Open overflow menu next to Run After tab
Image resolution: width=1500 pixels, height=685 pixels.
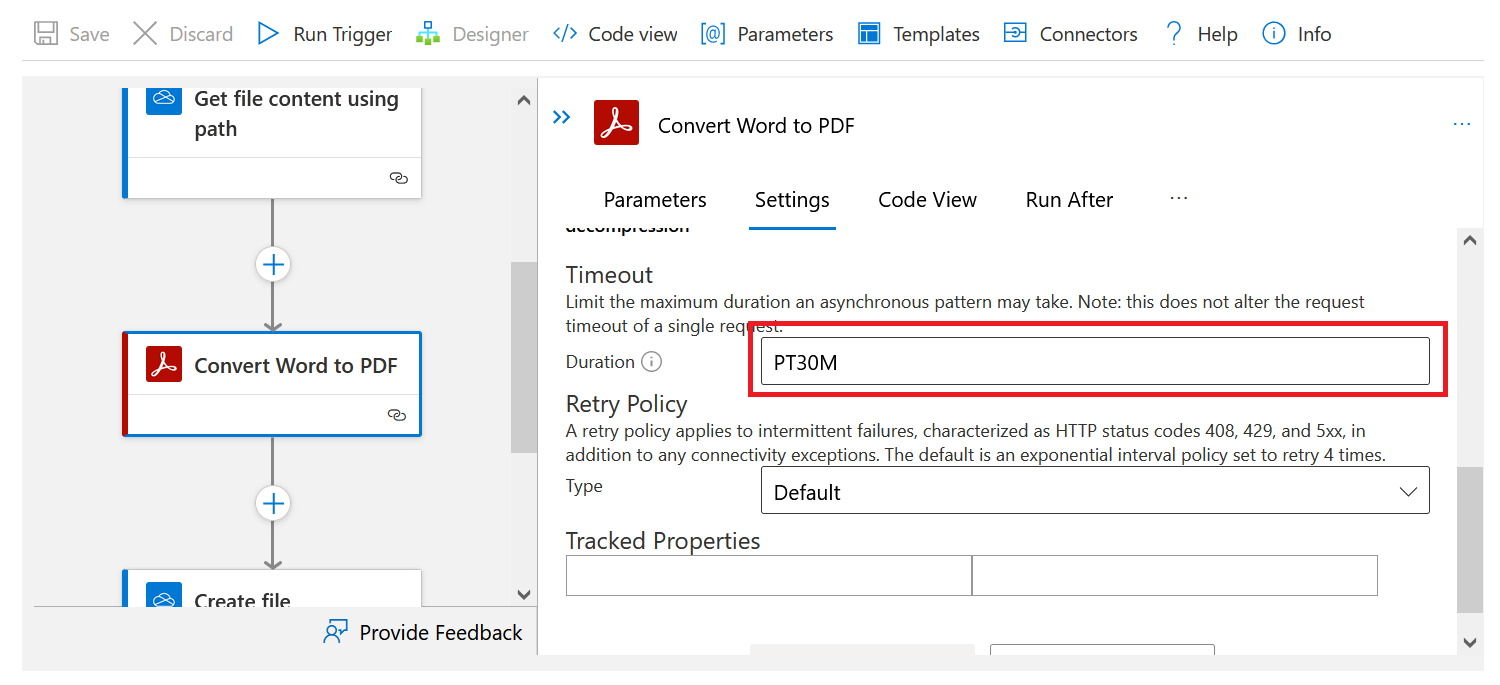1178,199
